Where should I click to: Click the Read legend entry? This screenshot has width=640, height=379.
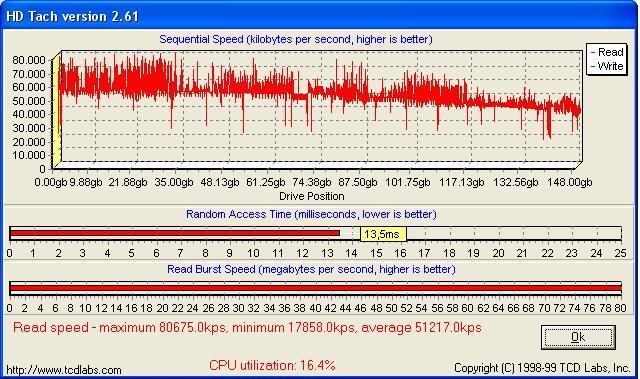tap(607, 52)
